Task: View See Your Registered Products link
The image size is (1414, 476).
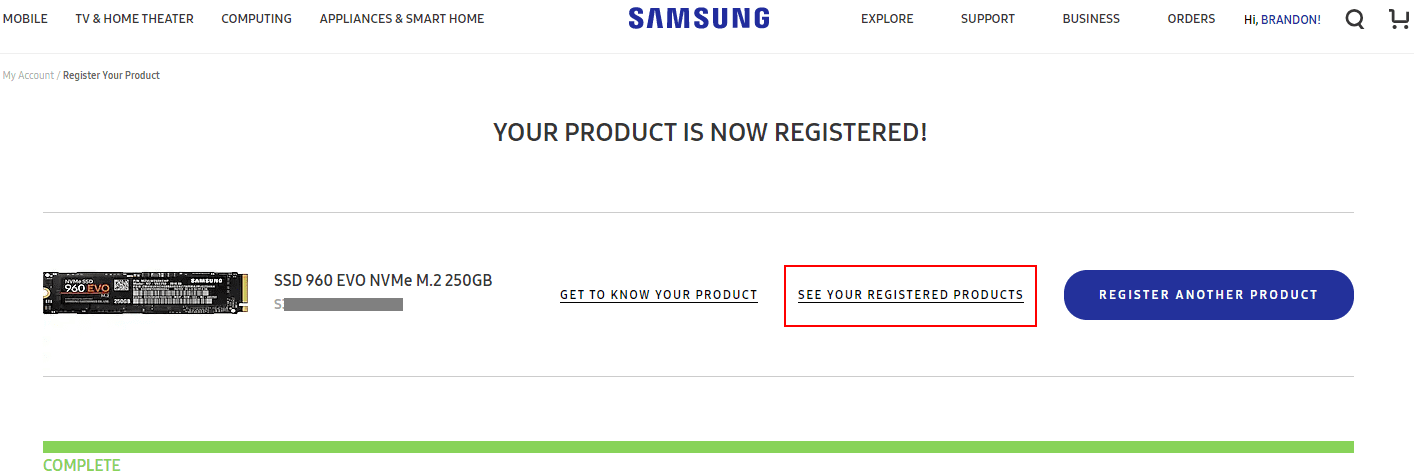Action: (x=910, y=295)
